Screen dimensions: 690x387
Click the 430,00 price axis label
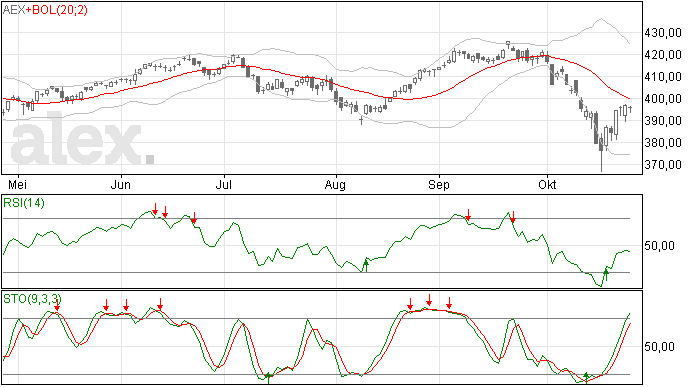click(663, 33)
